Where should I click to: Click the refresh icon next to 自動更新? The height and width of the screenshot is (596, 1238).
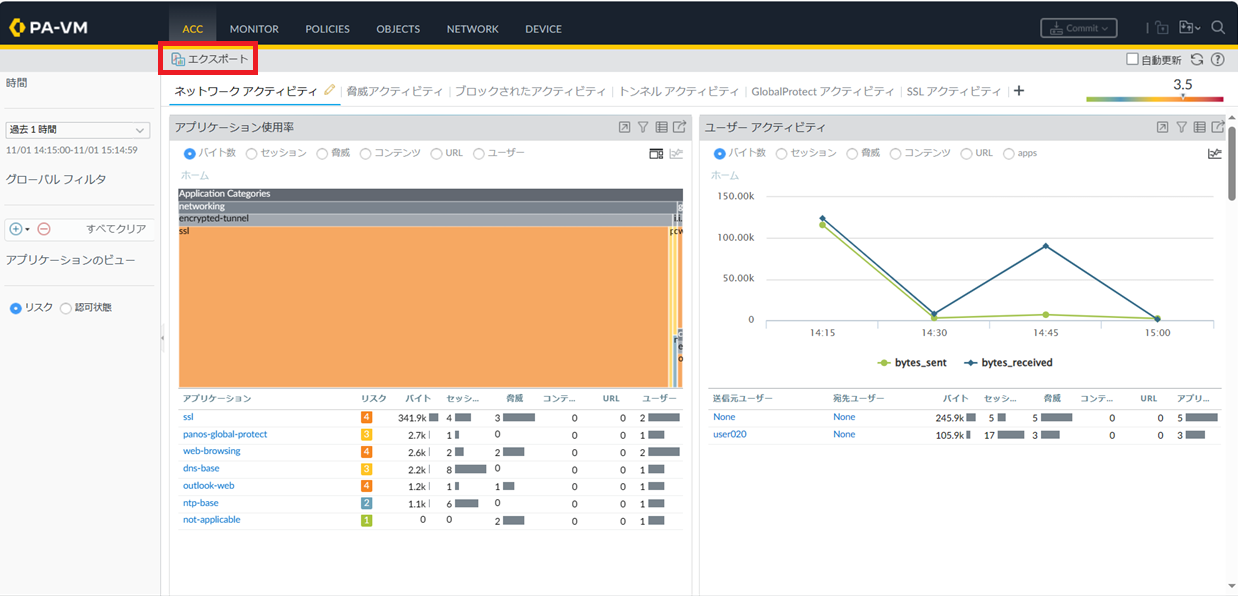point(1197,59)
